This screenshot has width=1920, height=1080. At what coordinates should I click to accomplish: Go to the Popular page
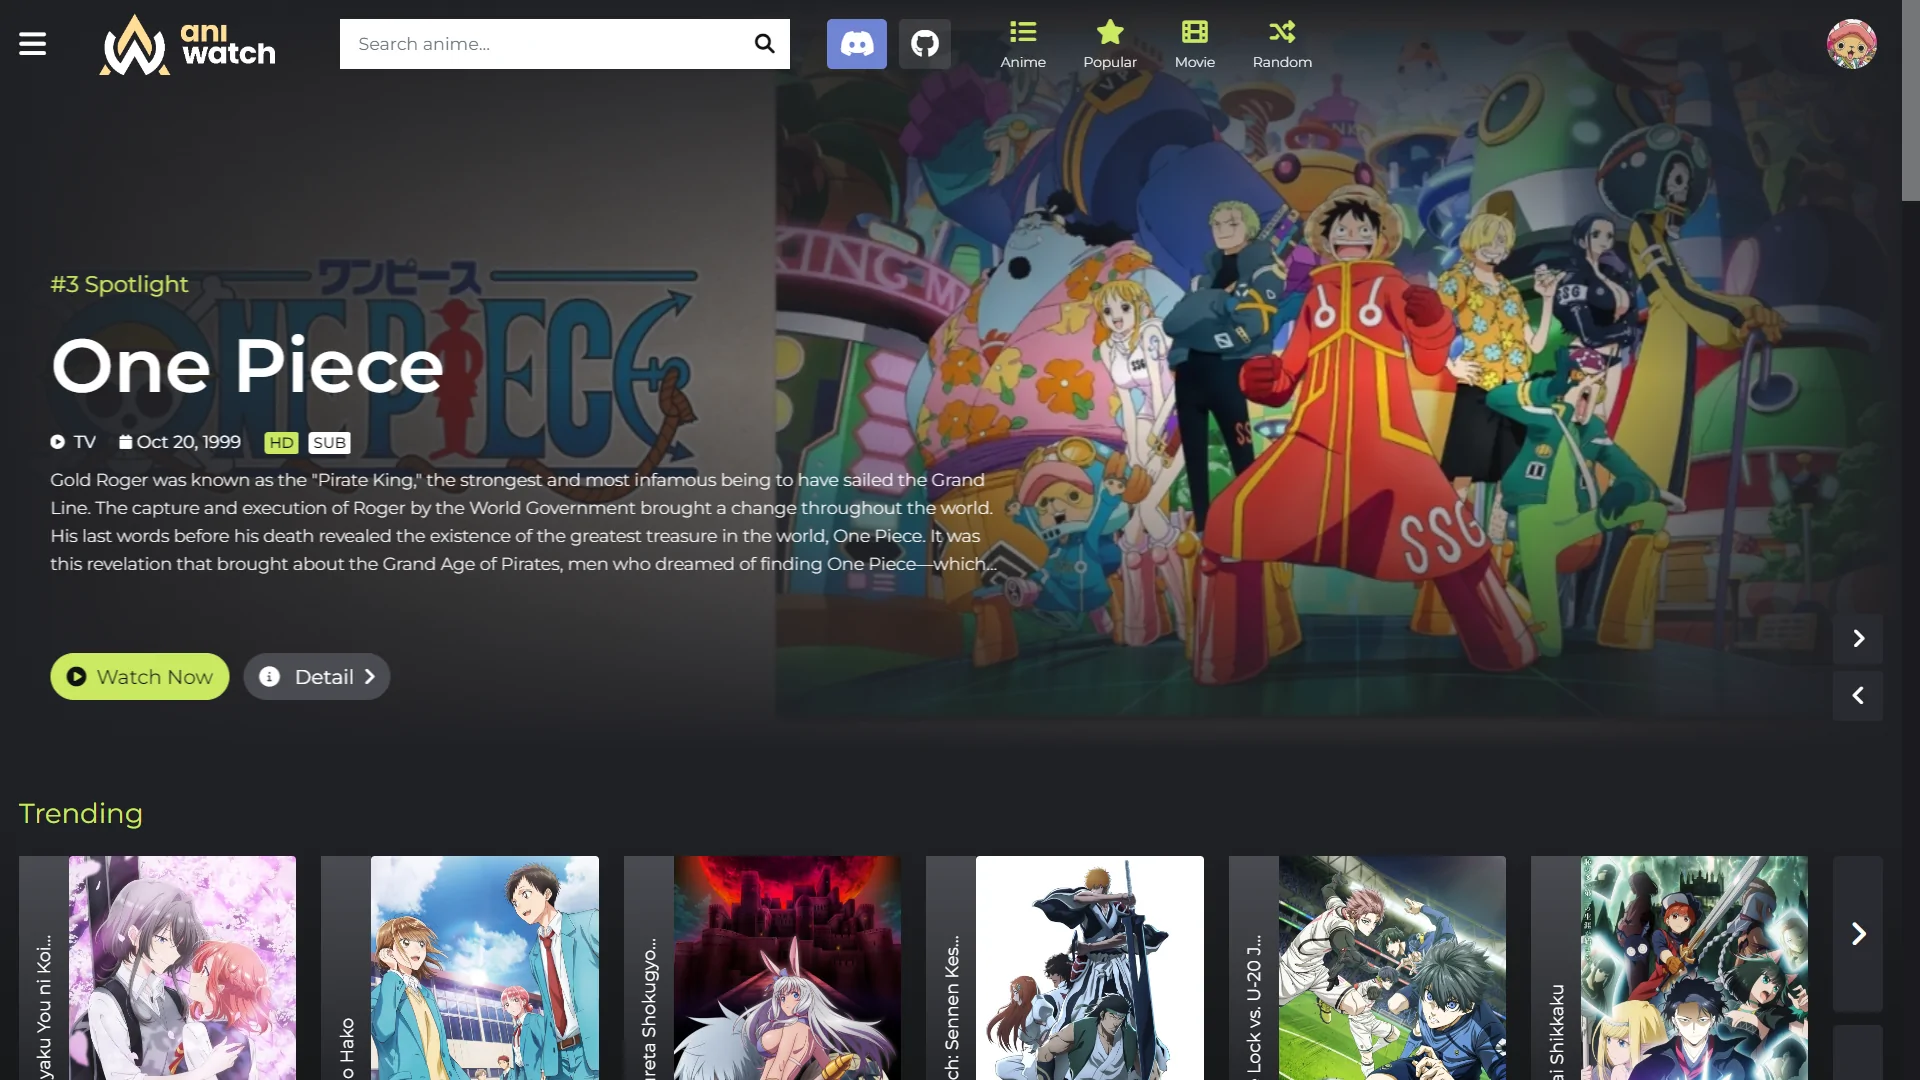click(1109, 44)
